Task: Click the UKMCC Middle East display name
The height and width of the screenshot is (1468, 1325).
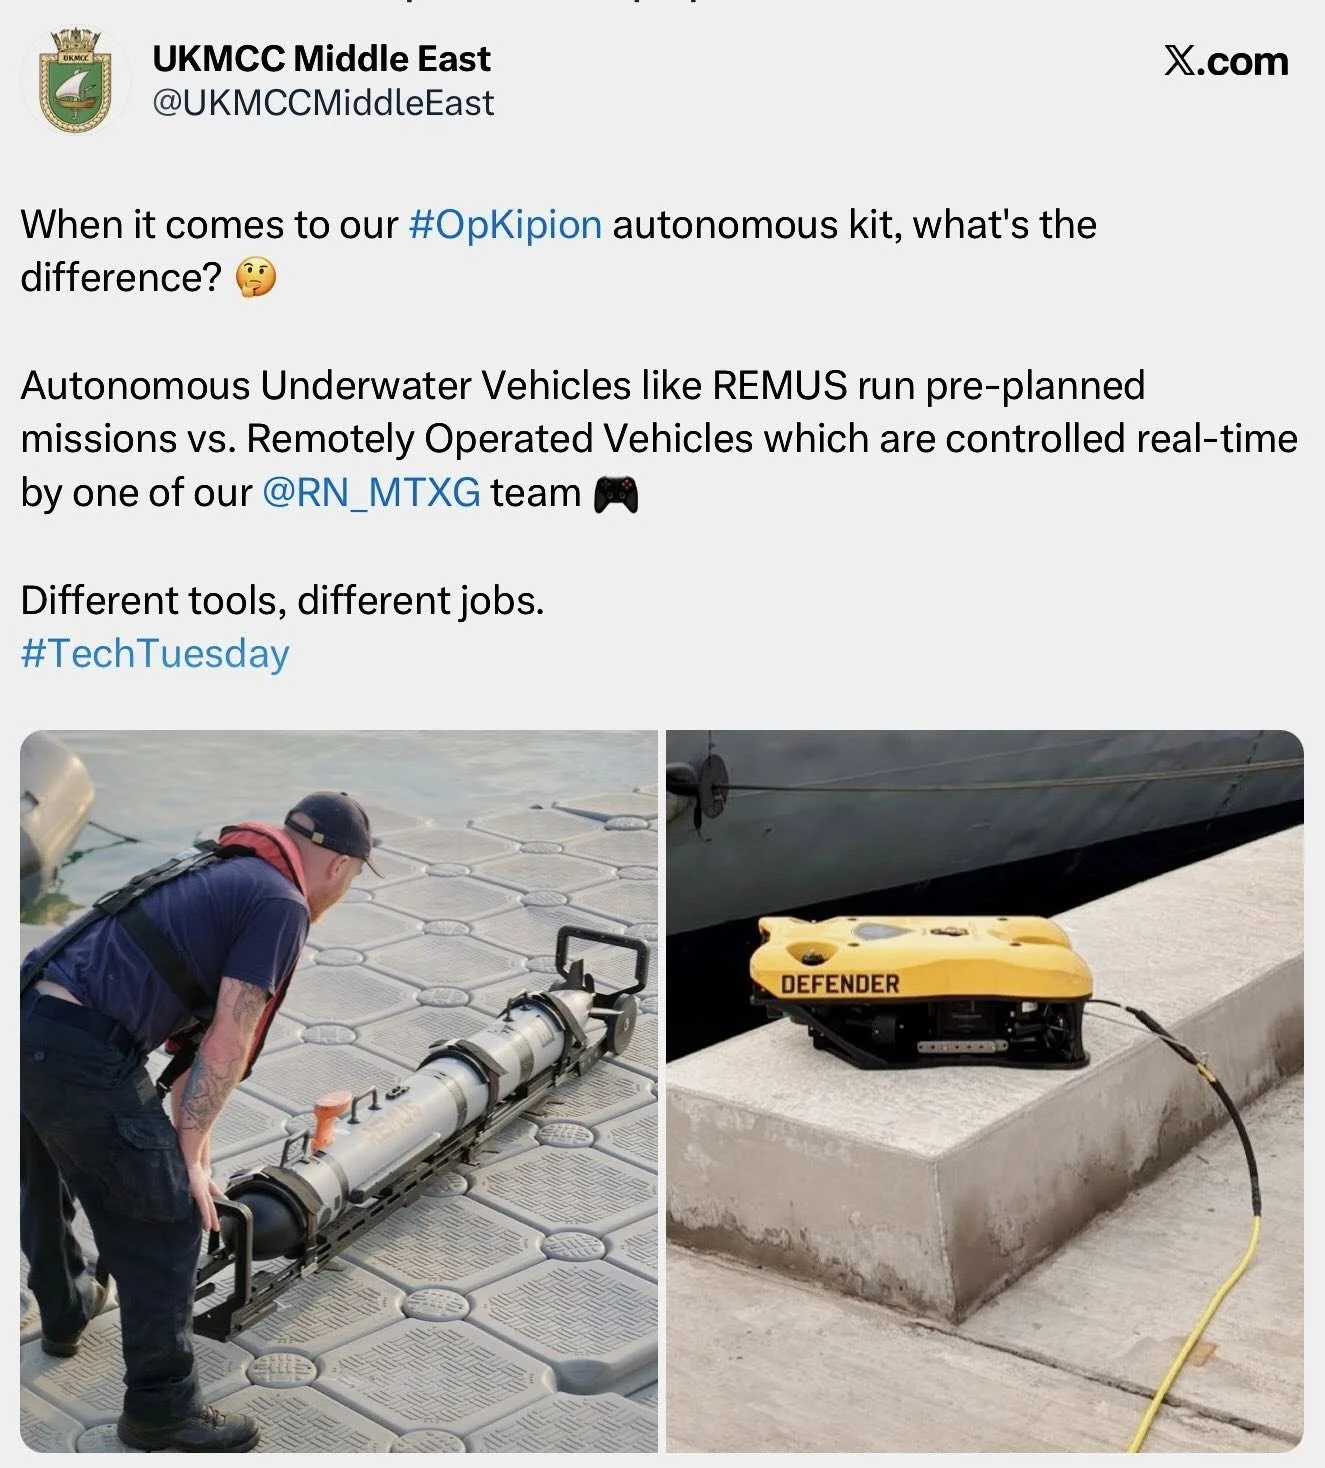Action: click(321, 59)
